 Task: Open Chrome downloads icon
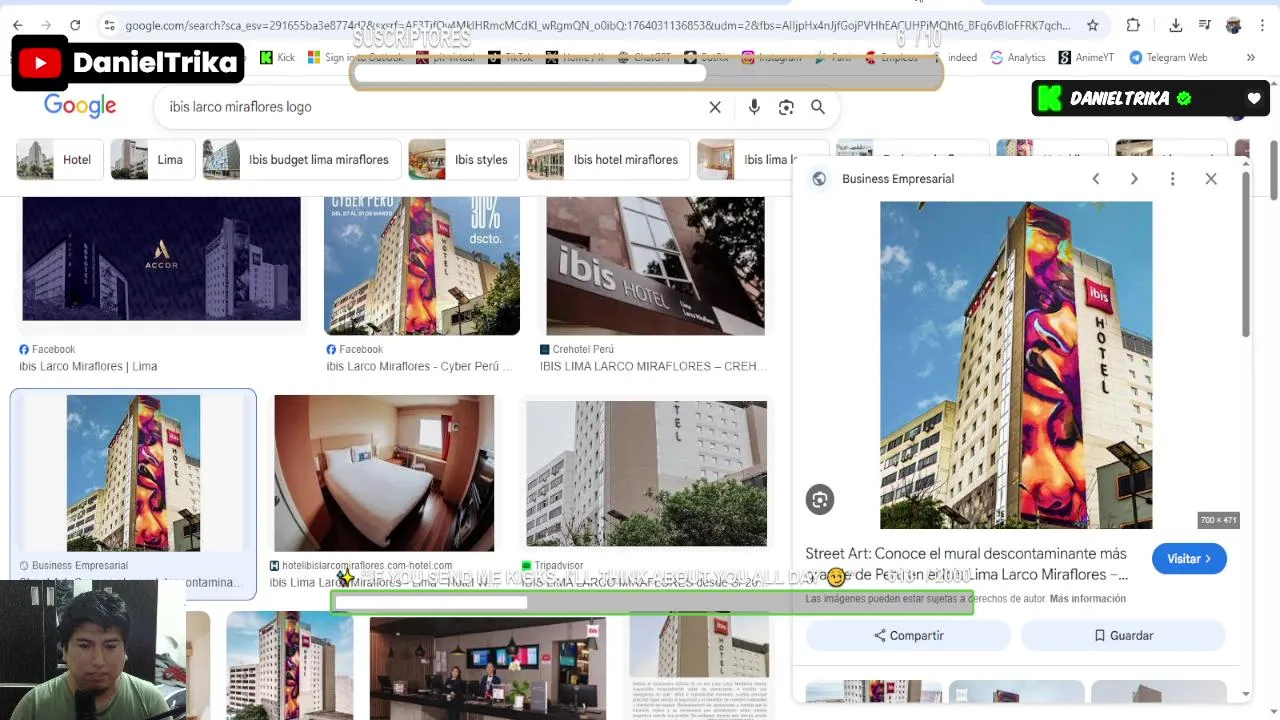pos(1176,25)
